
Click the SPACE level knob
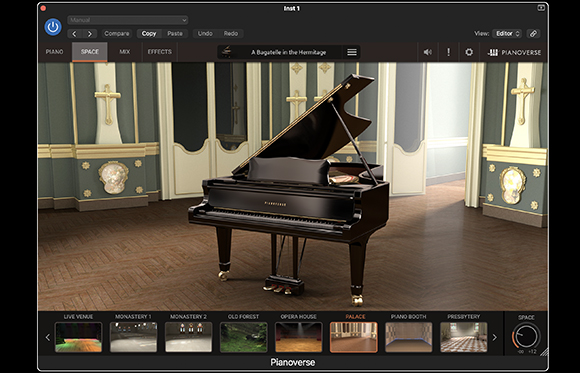point(526,336)
